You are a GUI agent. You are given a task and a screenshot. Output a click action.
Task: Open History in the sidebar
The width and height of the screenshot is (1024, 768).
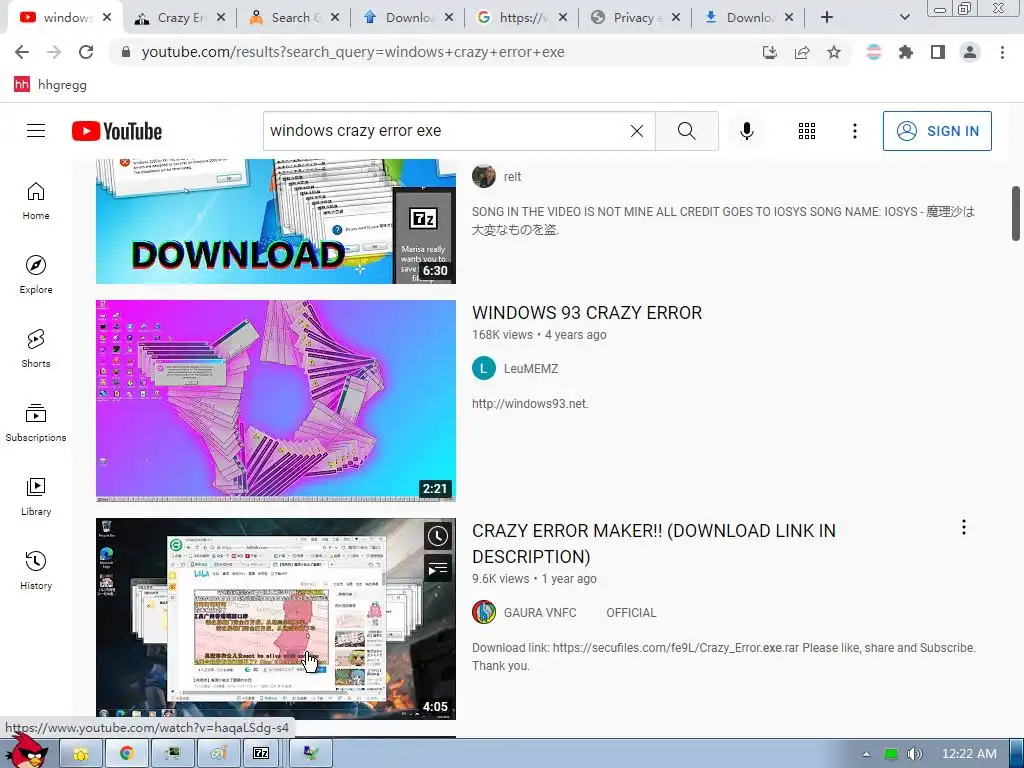(36, 571)
